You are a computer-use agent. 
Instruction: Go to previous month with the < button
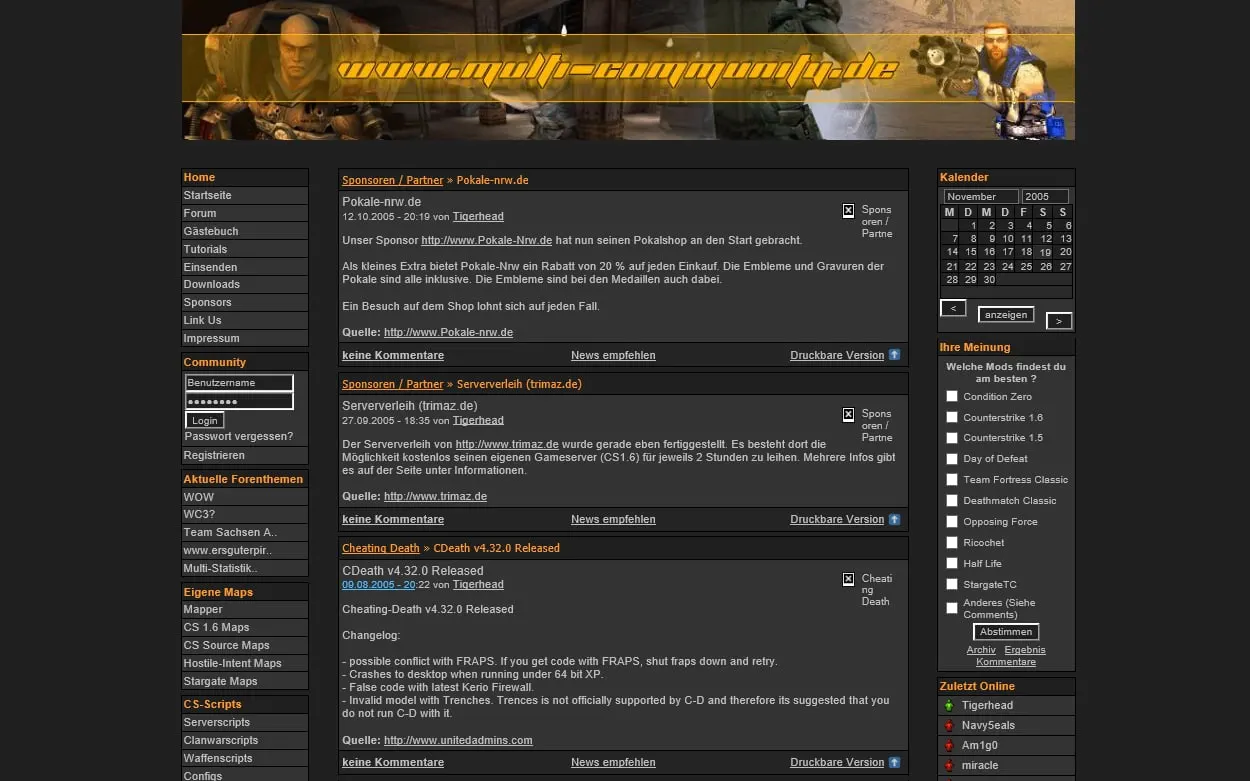(x=953, y=308)
